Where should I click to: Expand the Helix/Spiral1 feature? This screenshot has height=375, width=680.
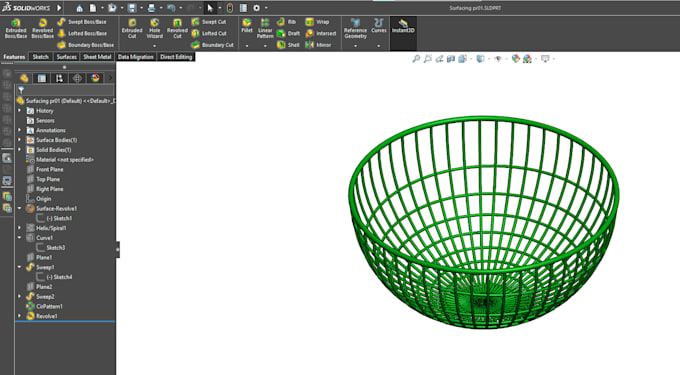tap(20, 228)
